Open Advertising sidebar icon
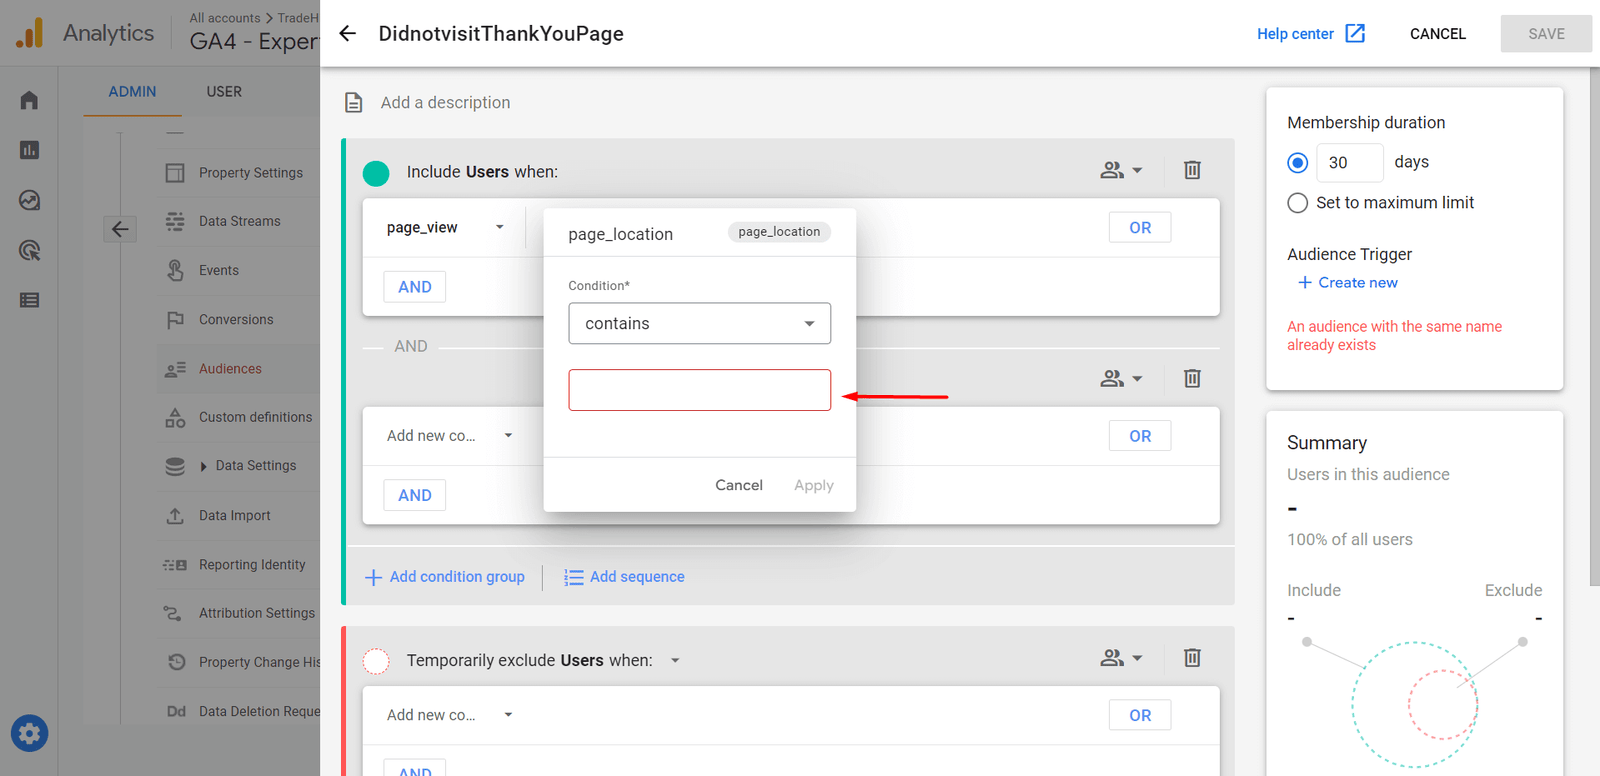 [x=29, y=250]
